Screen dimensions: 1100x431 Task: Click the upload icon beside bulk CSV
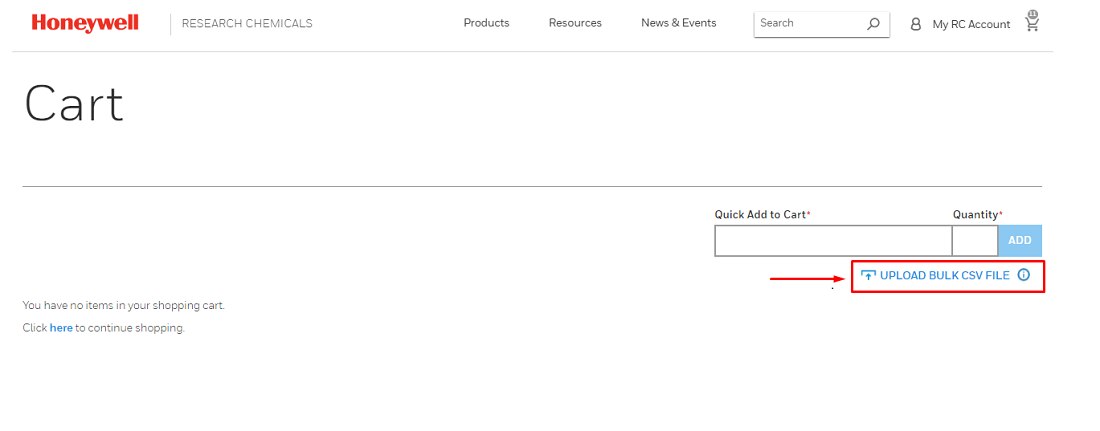[868, 275]
